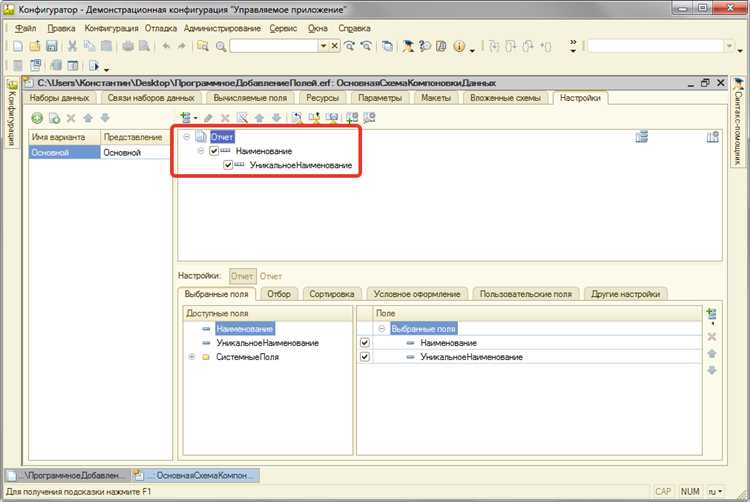Copy the report variant icon

click(x=55, y=118)
